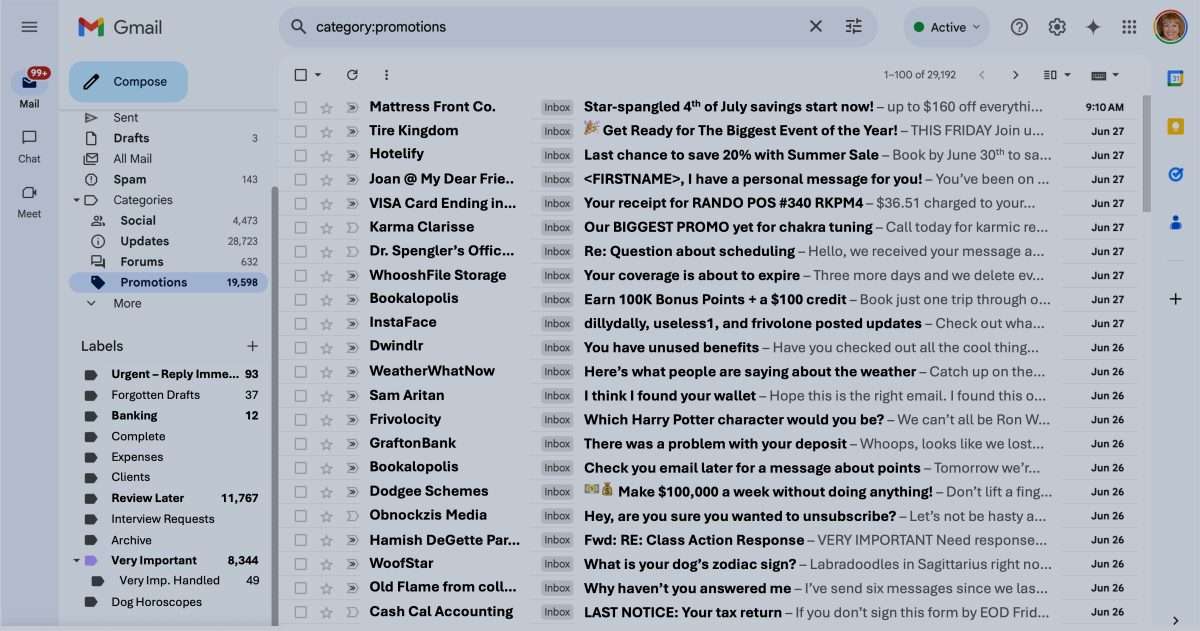1200x631 pixels.
Task: Open Dodgee Schemes $100,000 email
Action: 710,491
